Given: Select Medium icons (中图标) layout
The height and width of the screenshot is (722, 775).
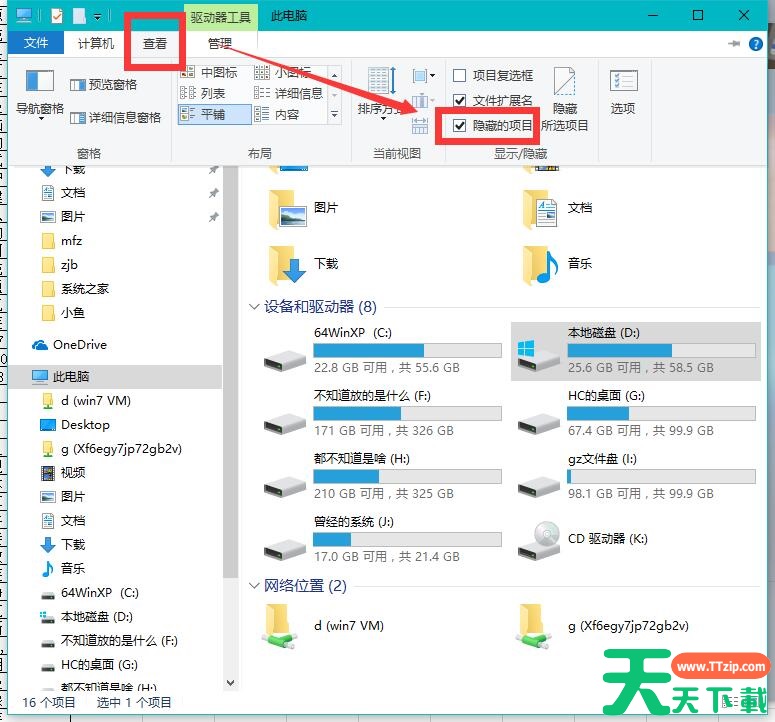Looking at the screenshot, I should (x=209, y=73).
